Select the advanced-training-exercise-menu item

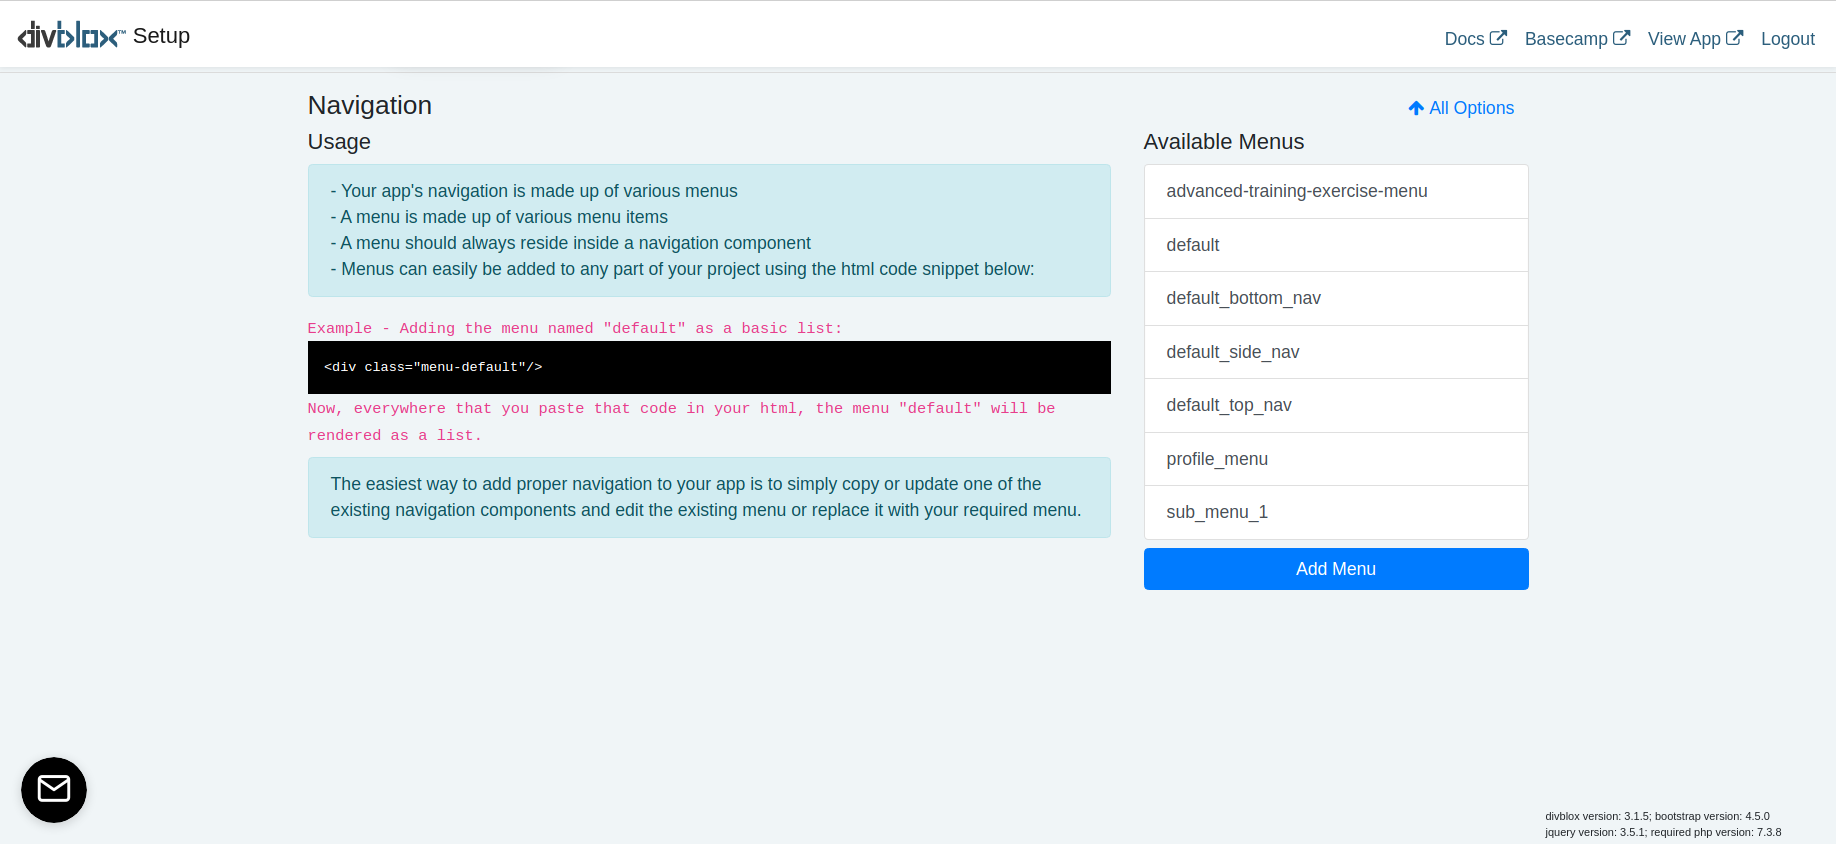click(x=1336, y=191)
